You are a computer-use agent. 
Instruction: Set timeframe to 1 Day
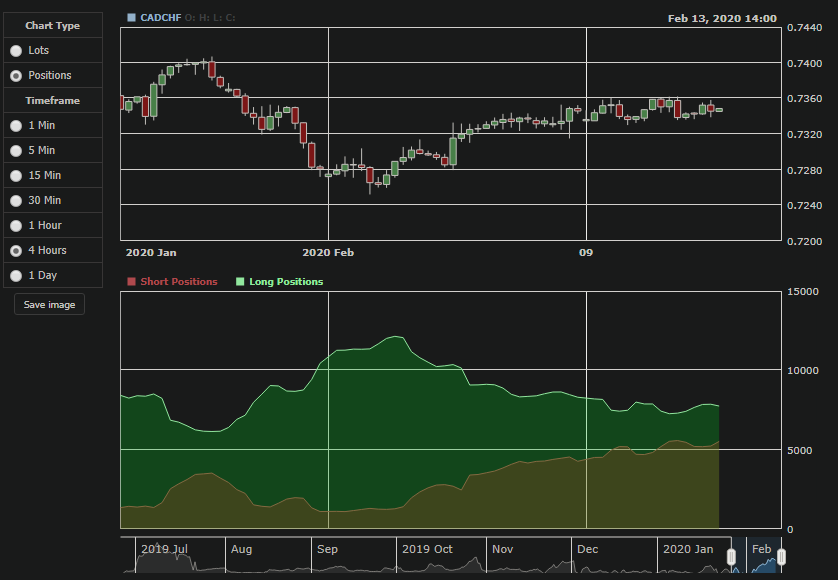16,275
